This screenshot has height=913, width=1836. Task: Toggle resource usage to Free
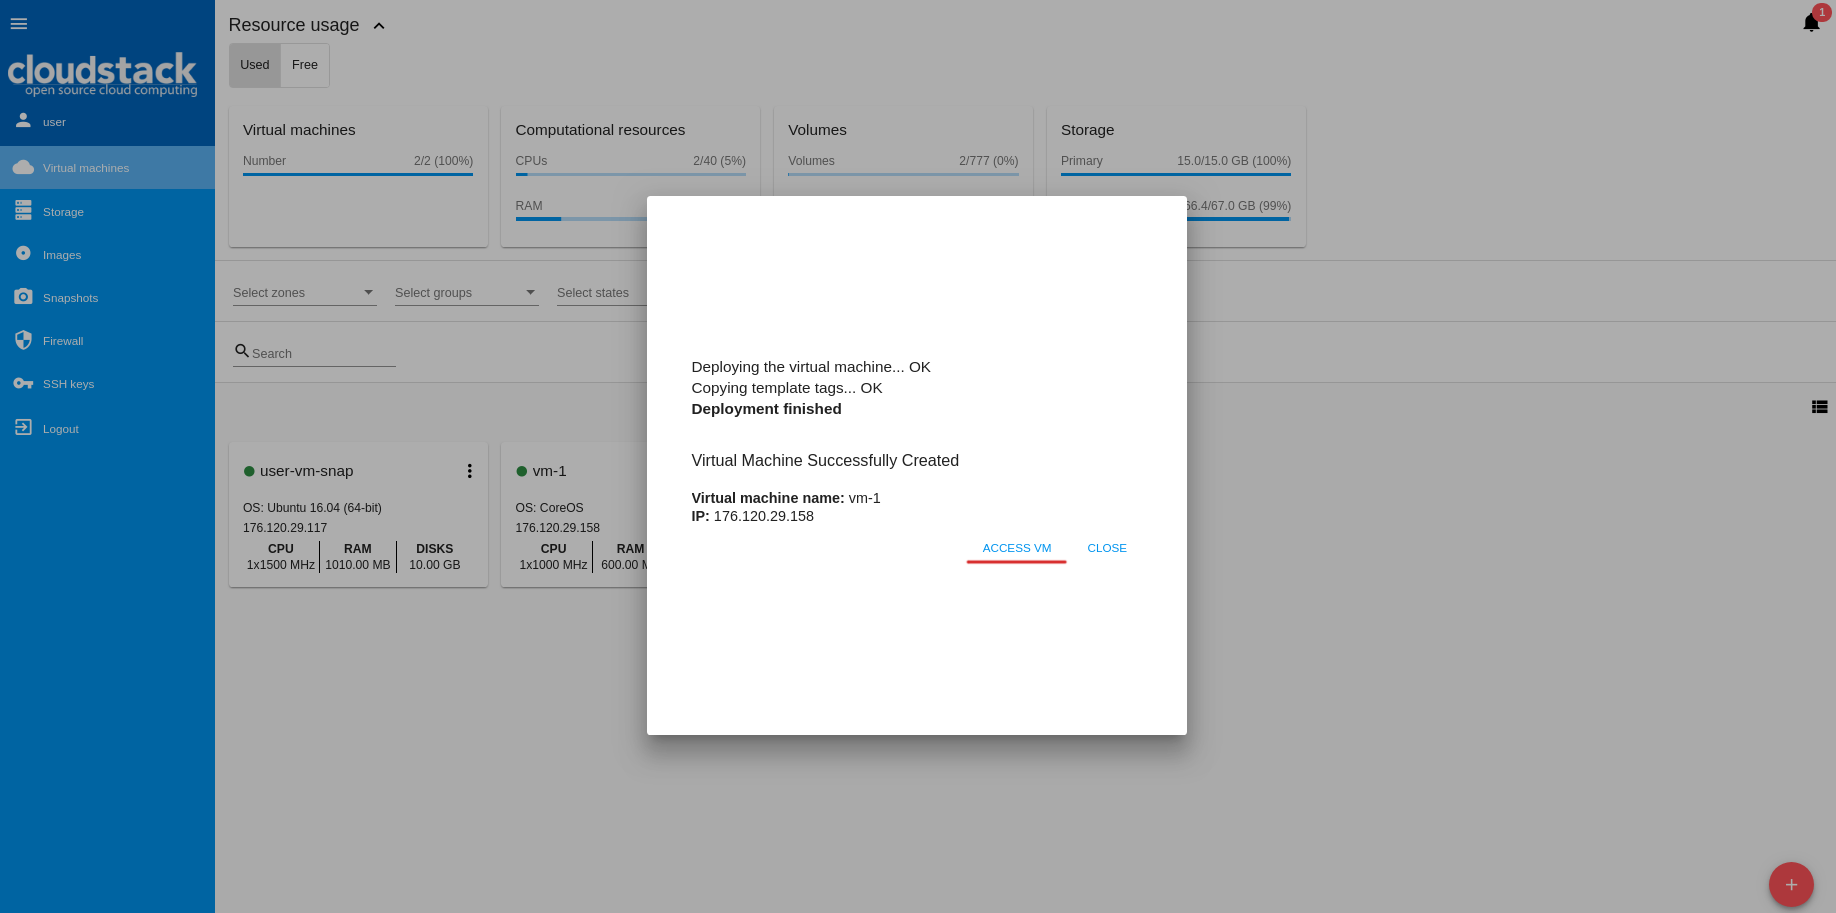305,65
